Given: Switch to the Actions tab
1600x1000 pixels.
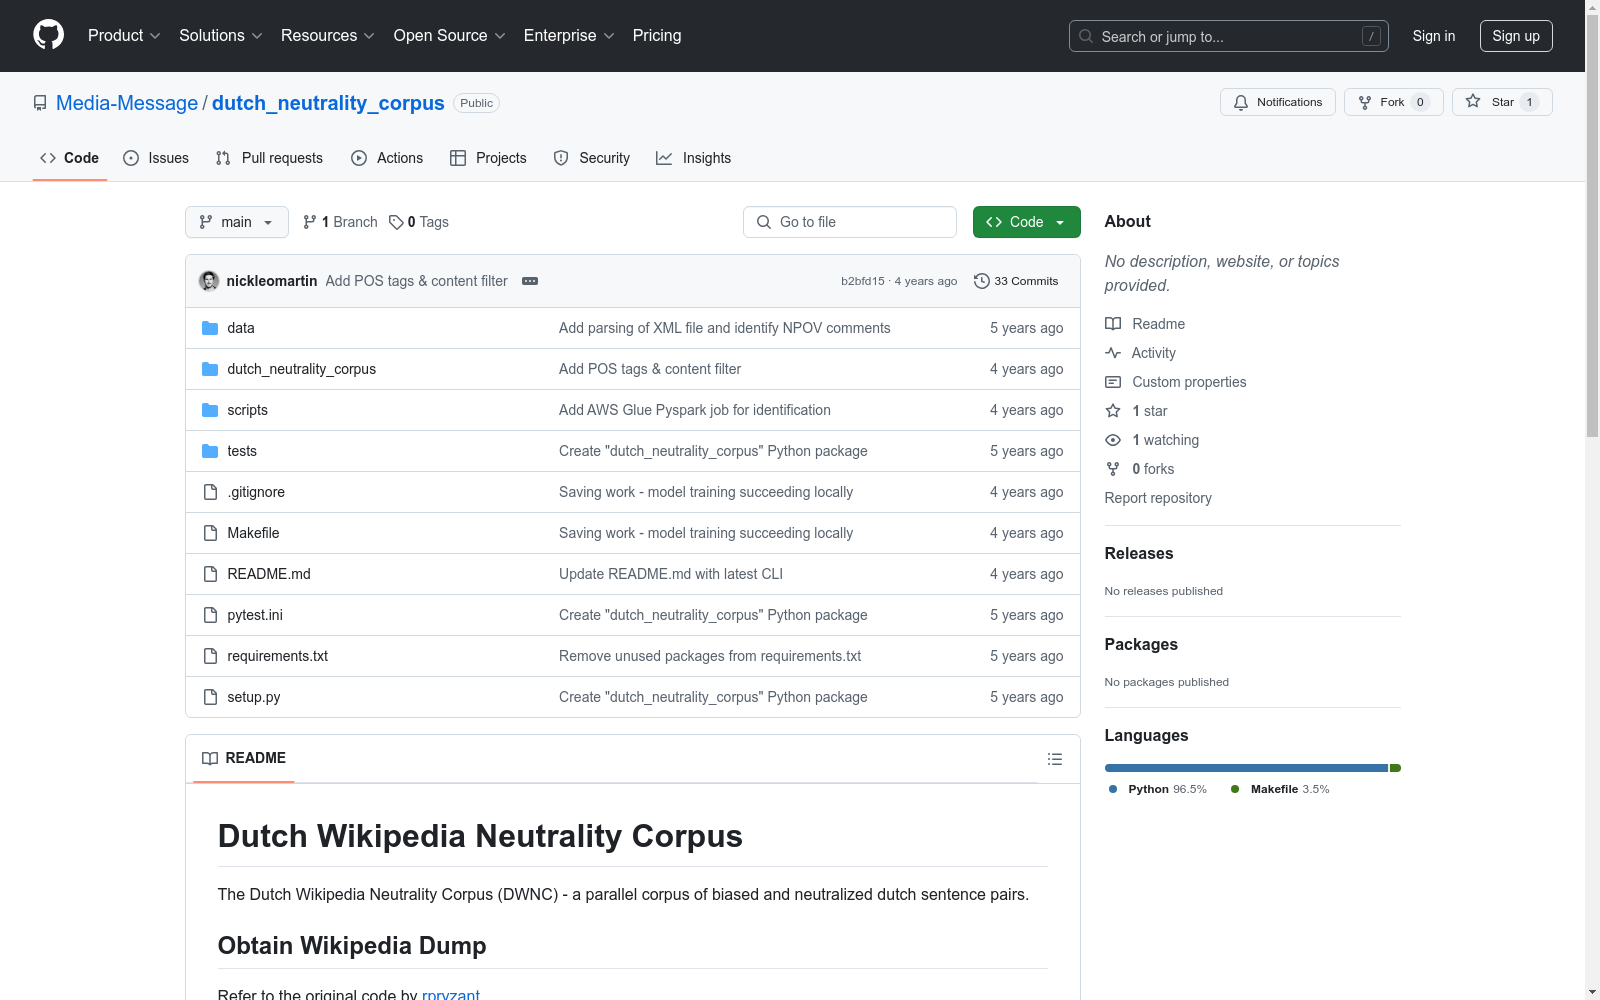Looking at the screenshot, I should click(387, 158).
